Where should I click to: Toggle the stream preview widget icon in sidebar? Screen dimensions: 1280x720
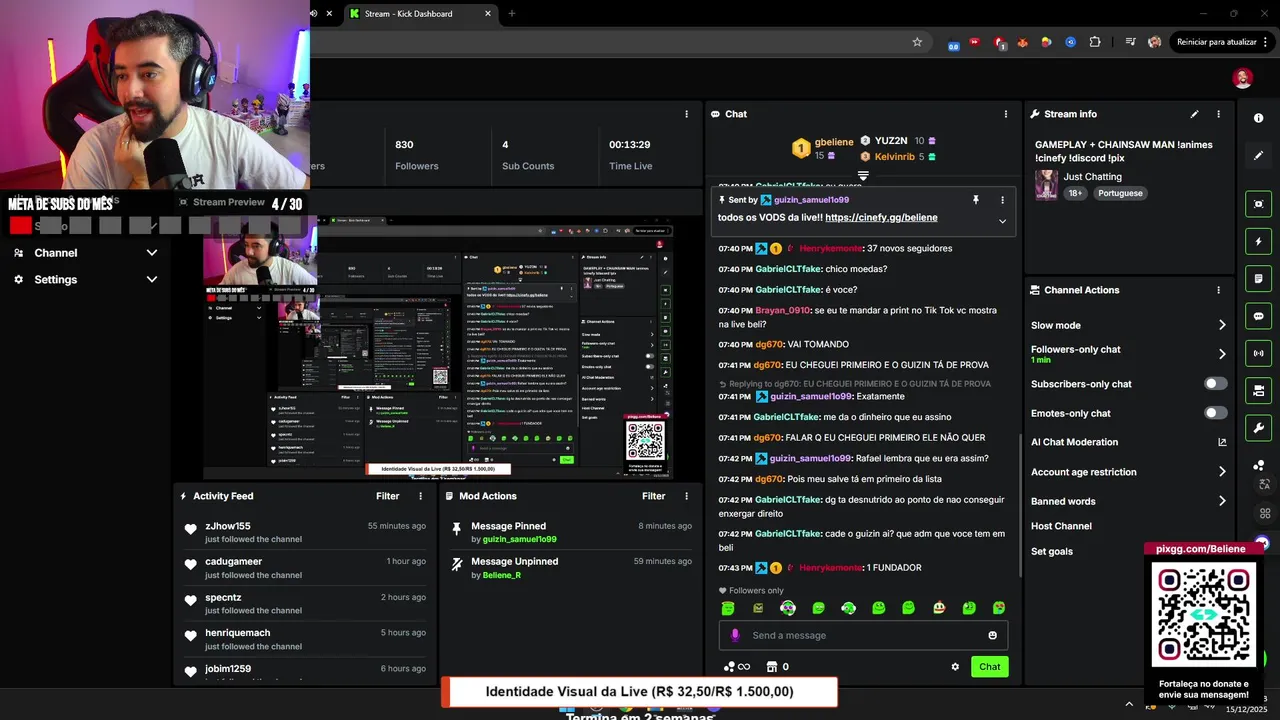click(1258, 204)
